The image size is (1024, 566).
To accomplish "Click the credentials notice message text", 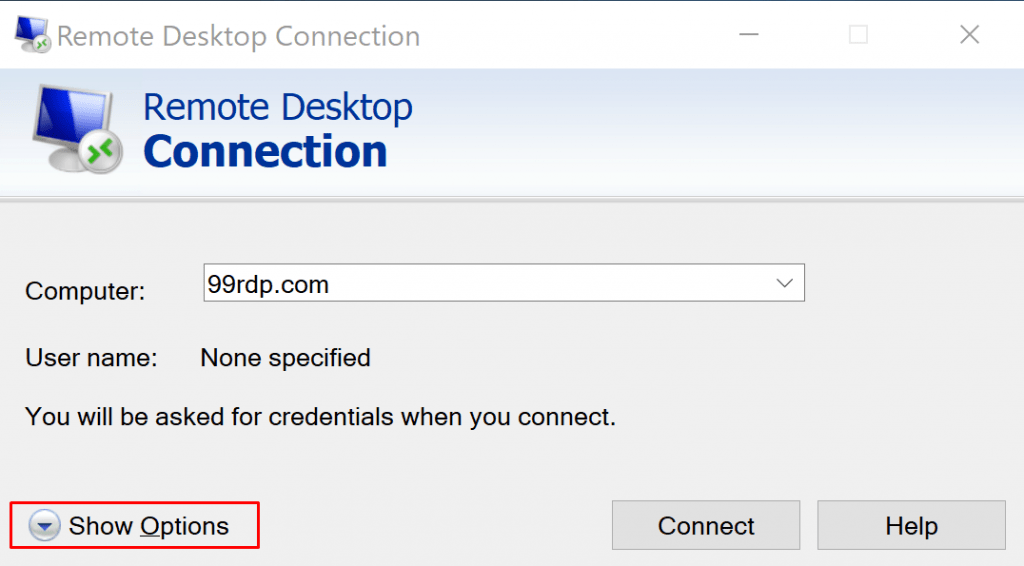I will click(320, 417).
